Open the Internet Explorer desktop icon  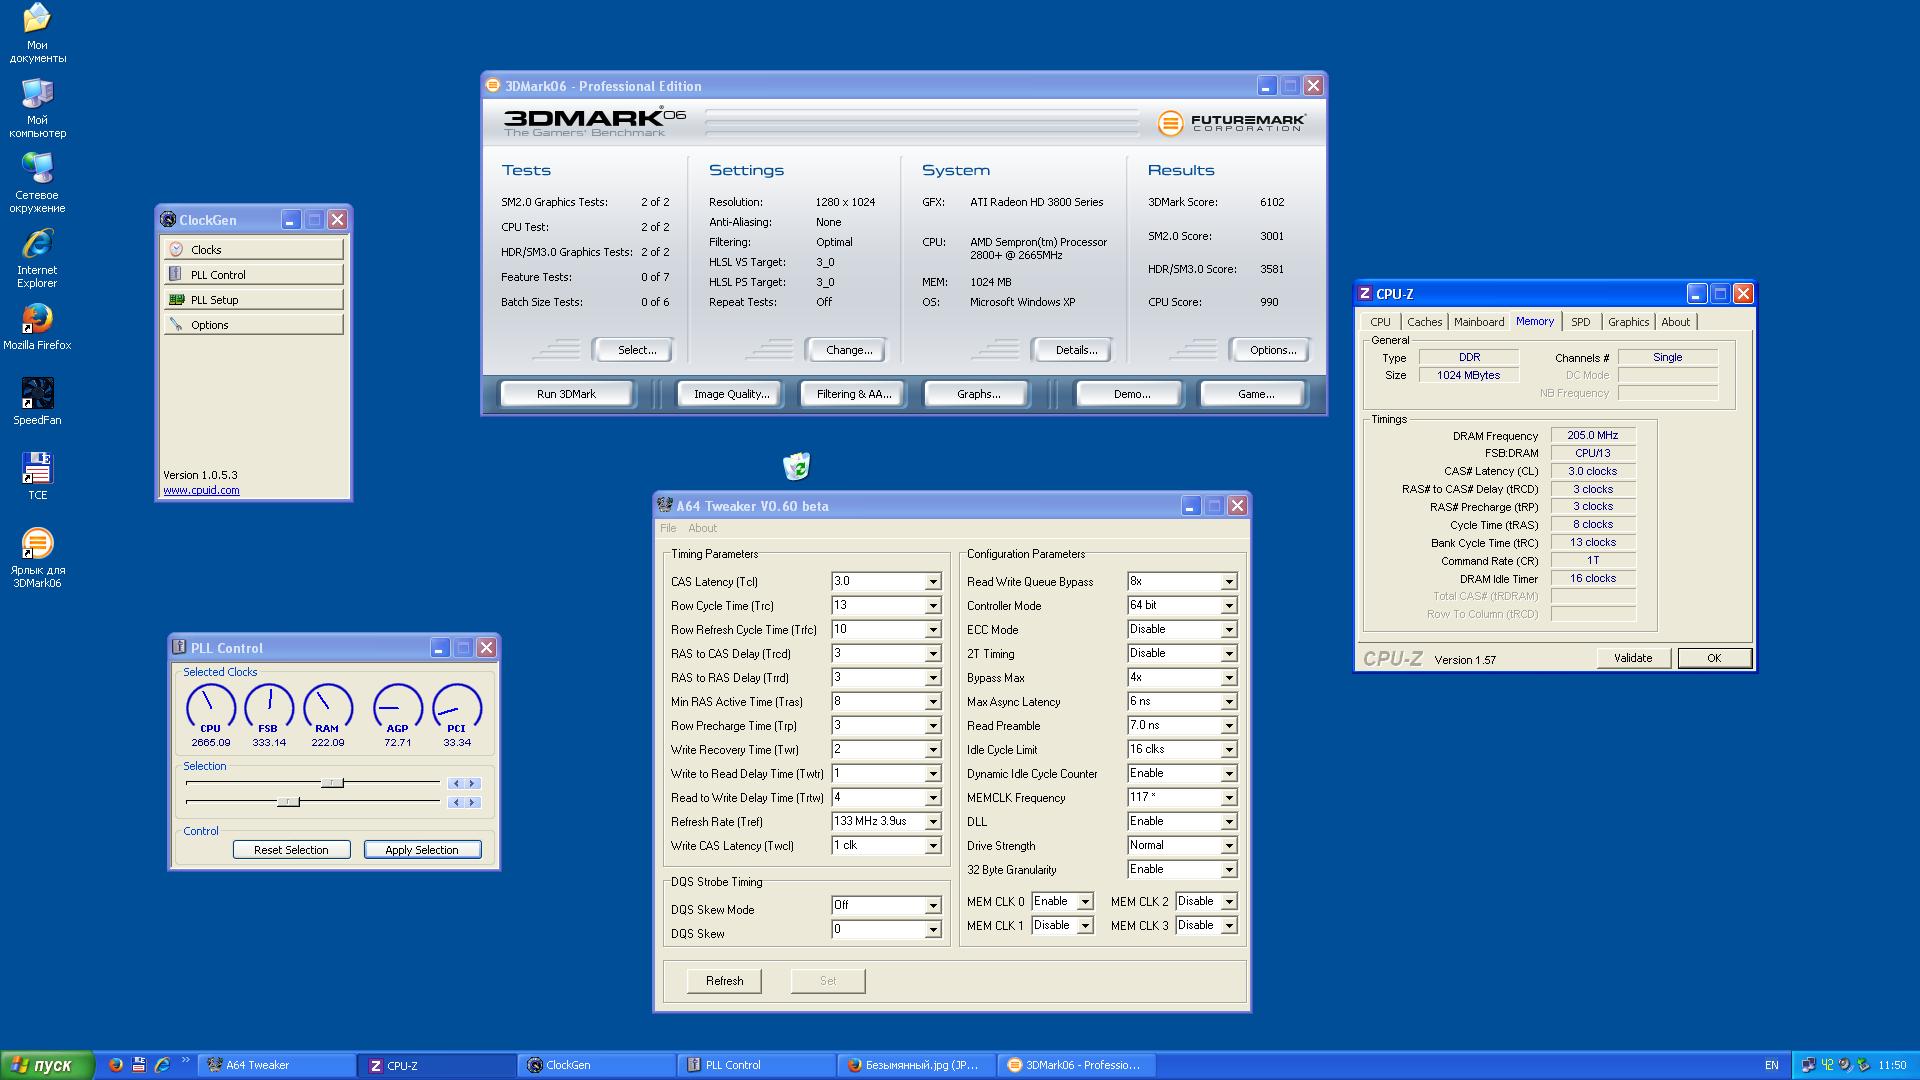(x=37, y=244)
